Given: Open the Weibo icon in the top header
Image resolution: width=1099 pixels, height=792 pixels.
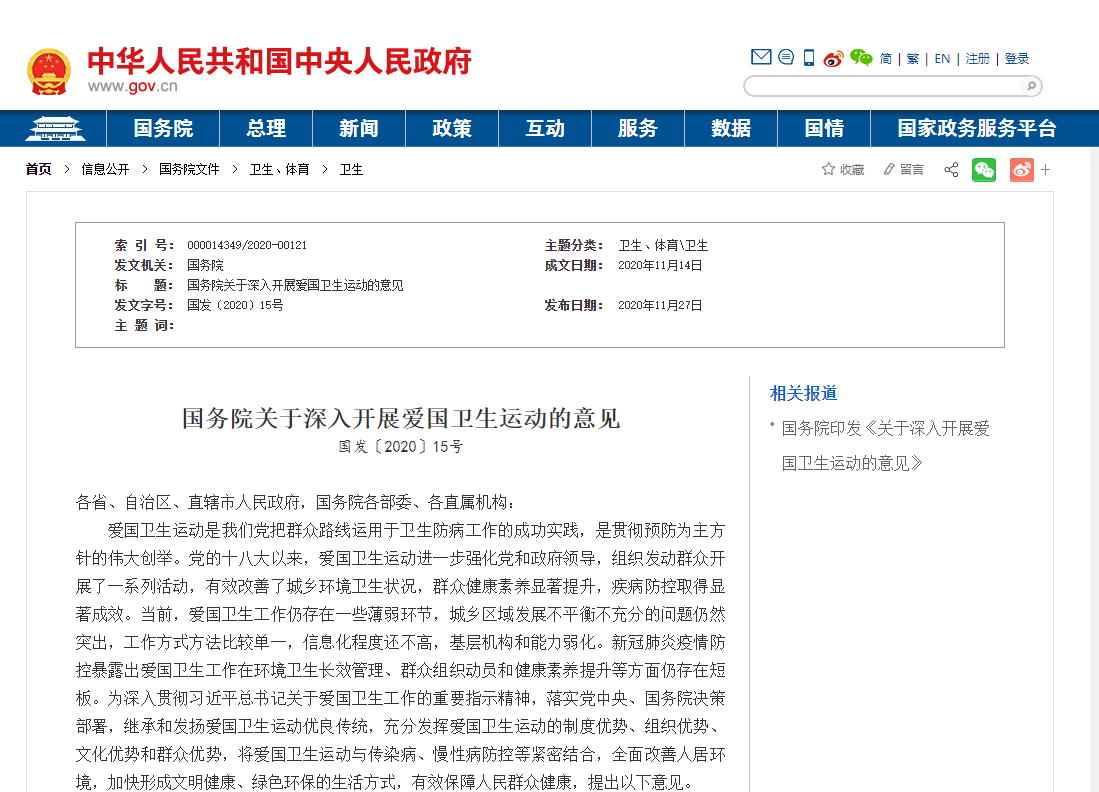Looking at the screenshot, I should (832, 58).
